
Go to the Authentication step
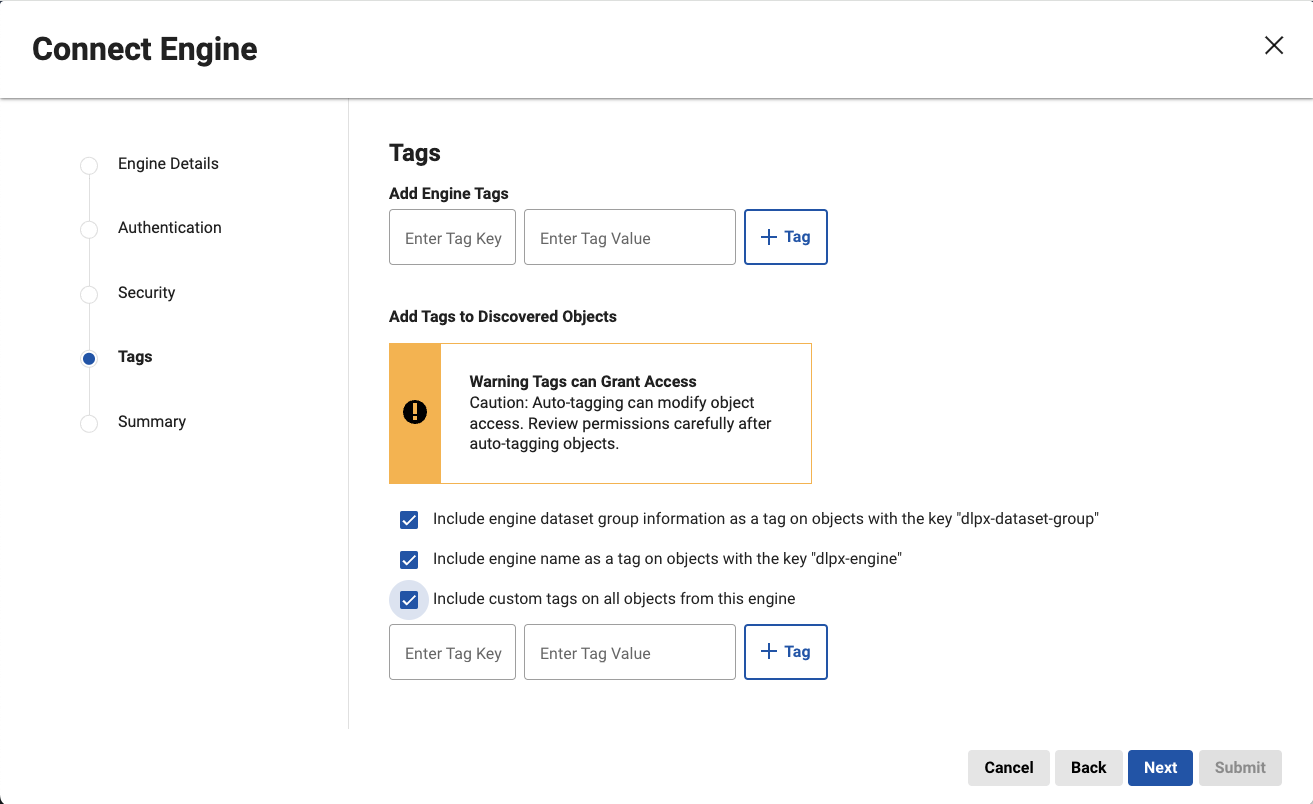[169, 228]
